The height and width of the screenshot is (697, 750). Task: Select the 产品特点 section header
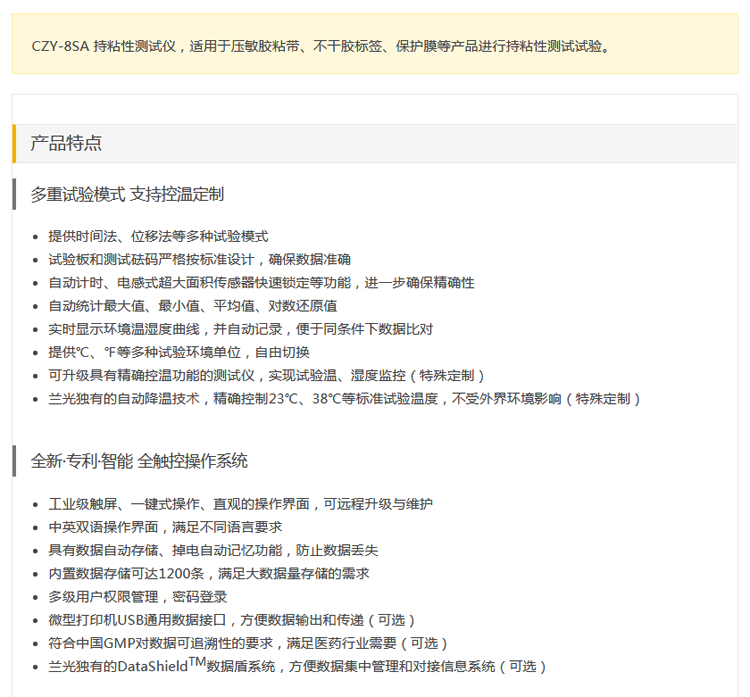click(x=66, y=143)
